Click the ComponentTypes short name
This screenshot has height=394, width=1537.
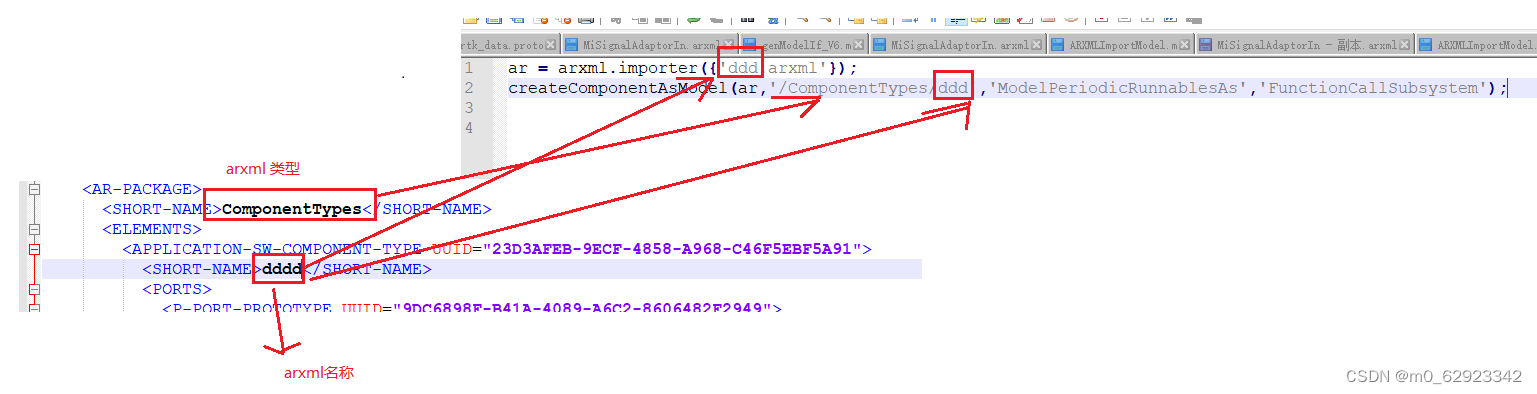coord(291,209)
